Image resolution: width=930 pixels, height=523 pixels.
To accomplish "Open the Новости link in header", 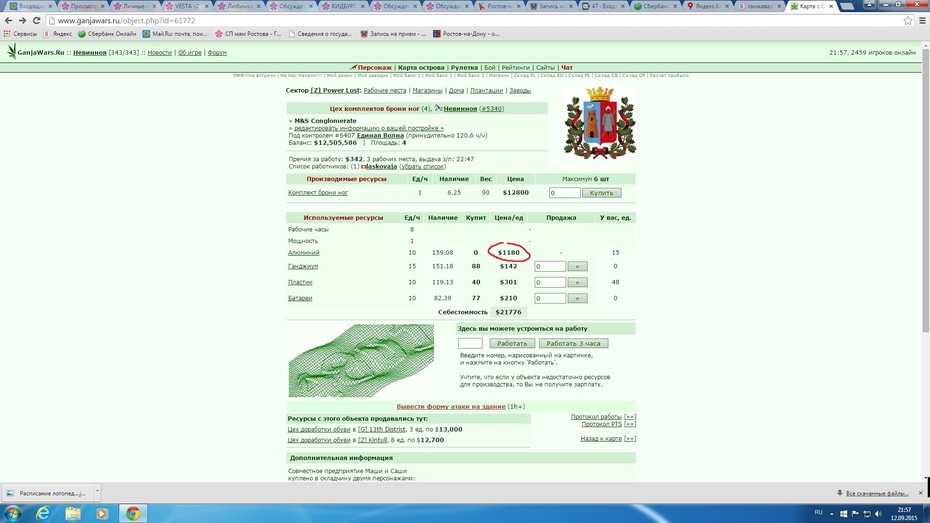I will 160,53.
